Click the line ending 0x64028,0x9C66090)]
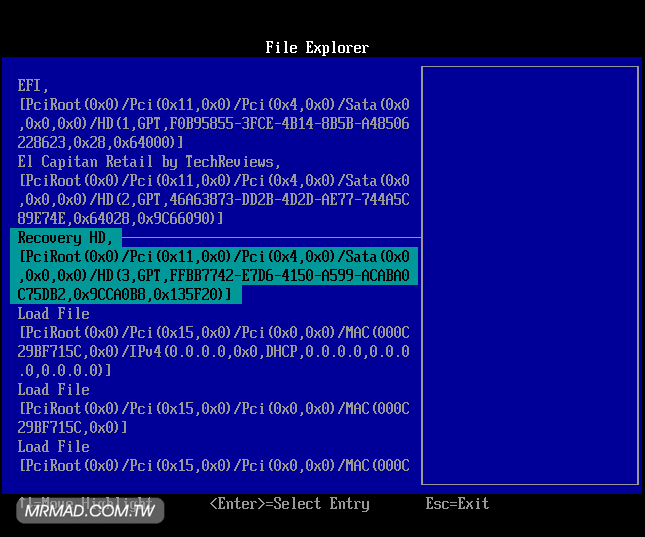The width and height of the screenshot is (645, 537). (x=120, y=219)
